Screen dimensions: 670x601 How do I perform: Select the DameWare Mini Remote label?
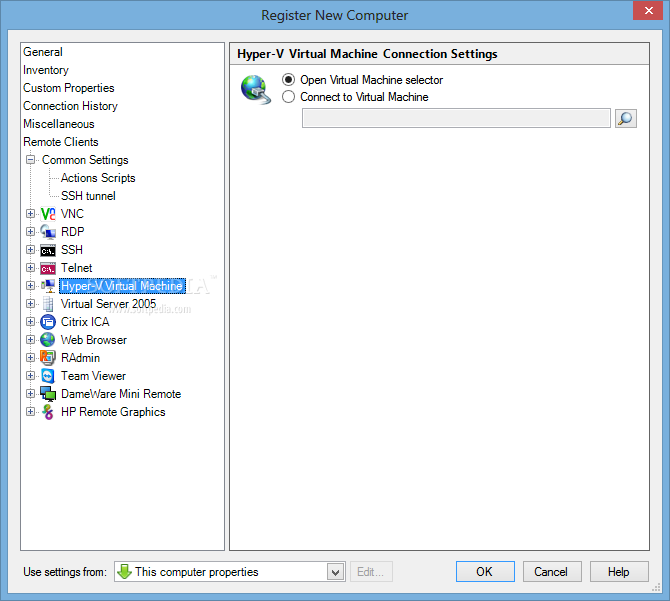click(121, 394)
